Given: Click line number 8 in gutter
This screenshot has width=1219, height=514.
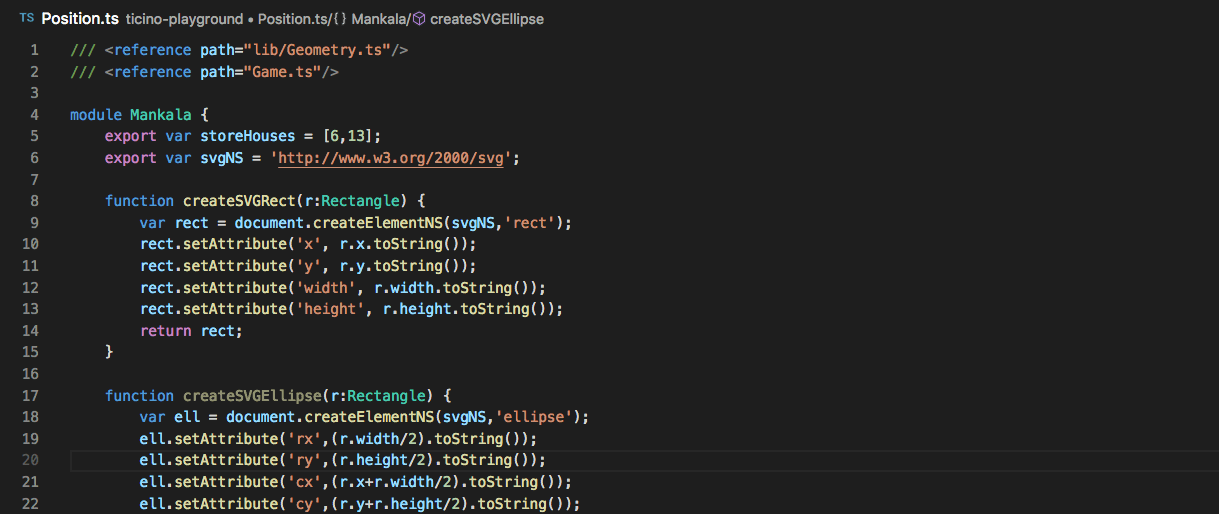Looking at the screenshot, I should point(35,201).
